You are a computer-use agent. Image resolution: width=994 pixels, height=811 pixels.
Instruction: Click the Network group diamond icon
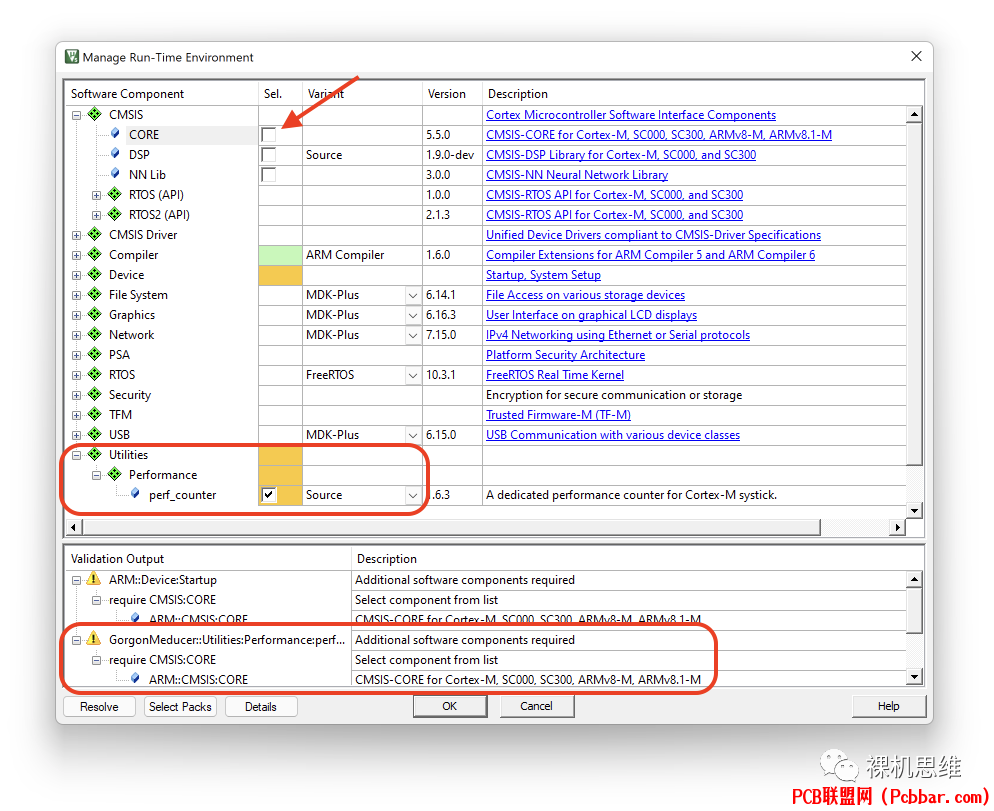(x=95, y=334)
